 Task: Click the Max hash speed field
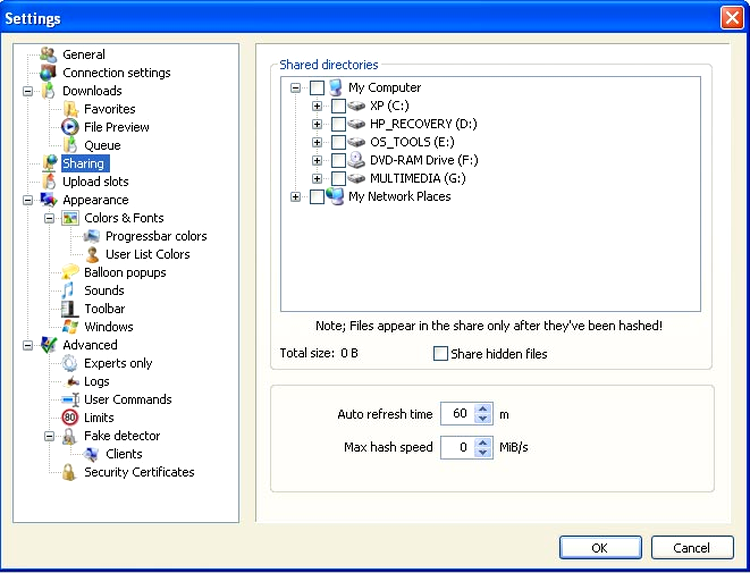[458, 448]
